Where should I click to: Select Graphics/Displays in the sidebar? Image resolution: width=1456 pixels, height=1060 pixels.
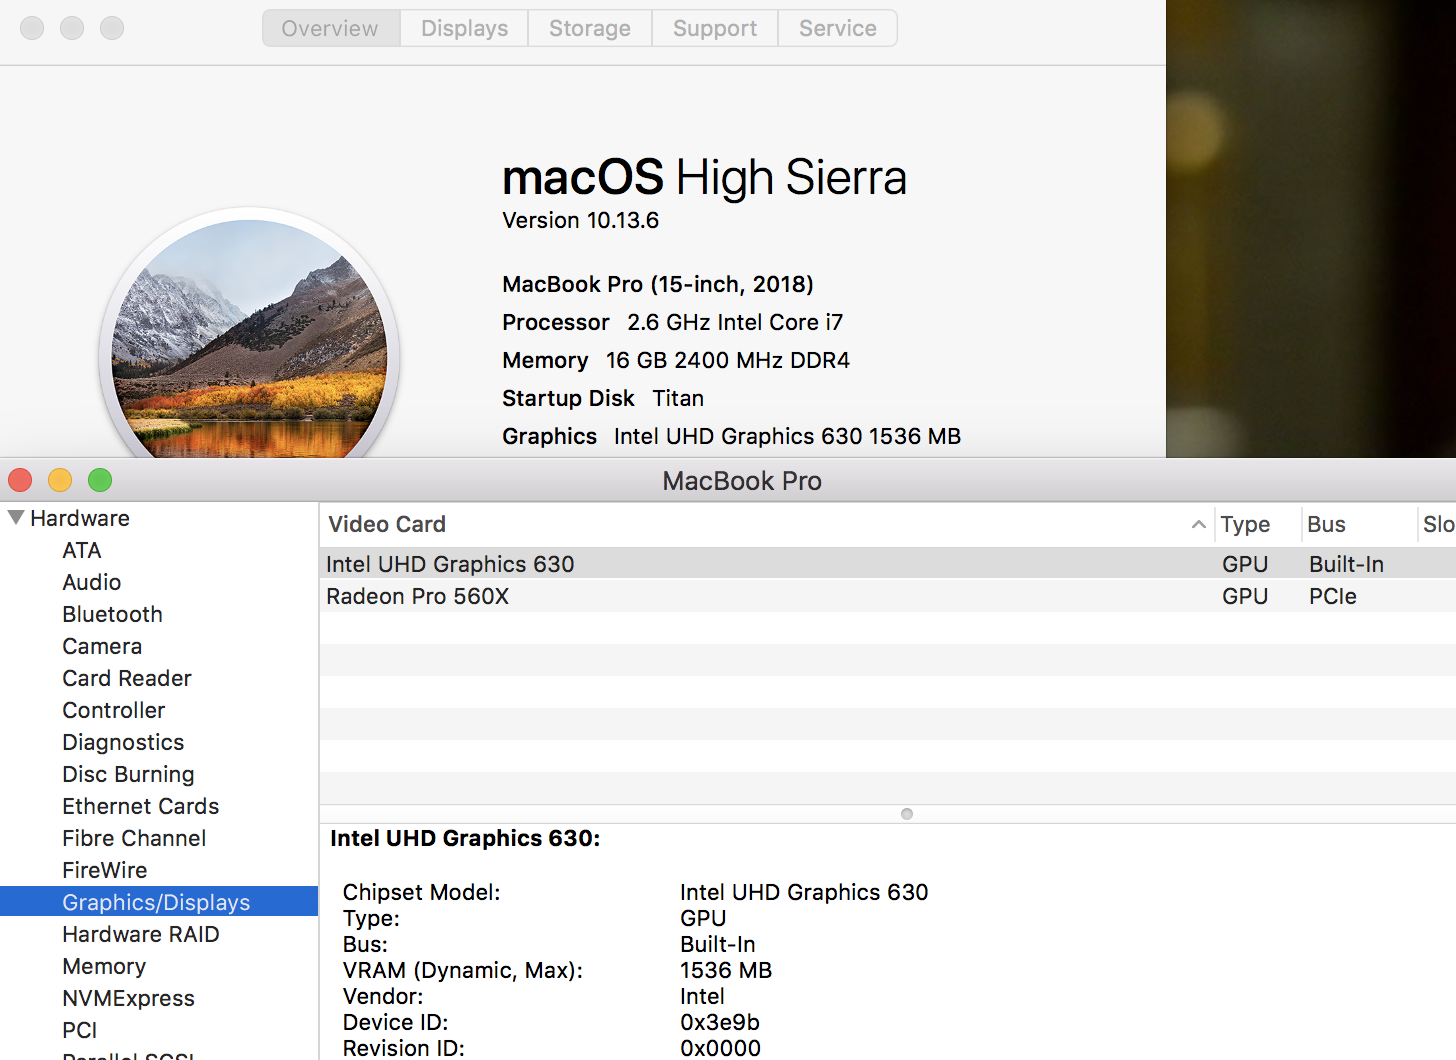159,902
